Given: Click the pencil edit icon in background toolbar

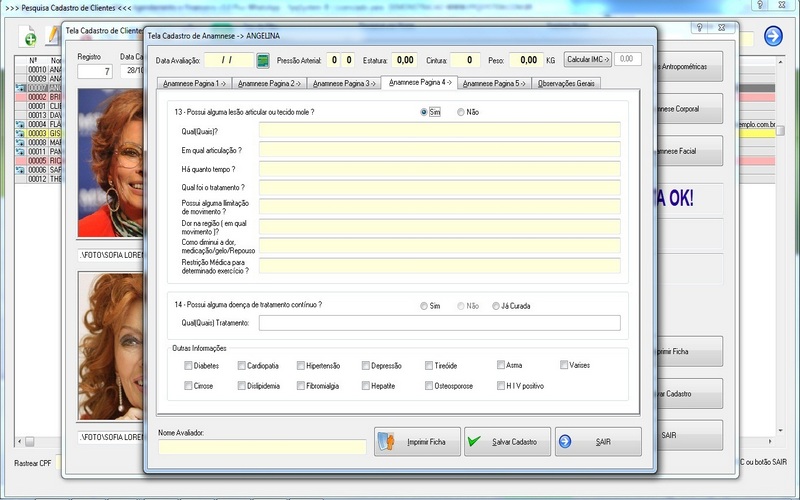Looking at the screenshot, I should point(53,36).
